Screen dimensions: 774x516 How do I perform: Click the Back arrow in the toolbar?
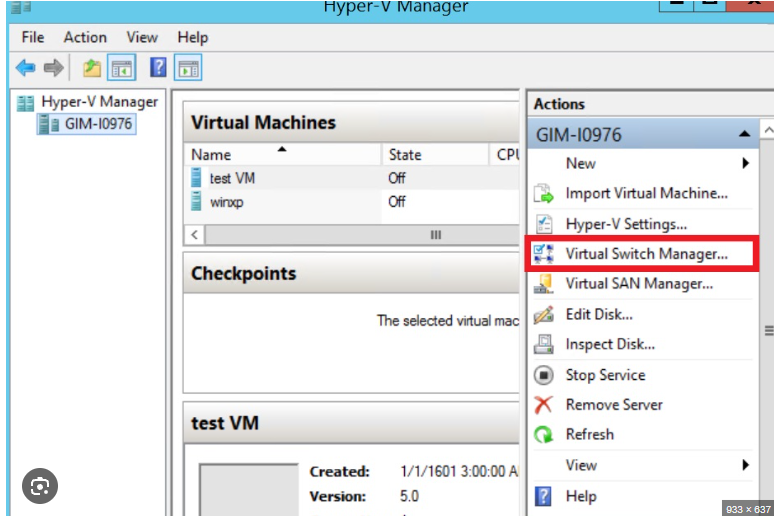[26, 68]
